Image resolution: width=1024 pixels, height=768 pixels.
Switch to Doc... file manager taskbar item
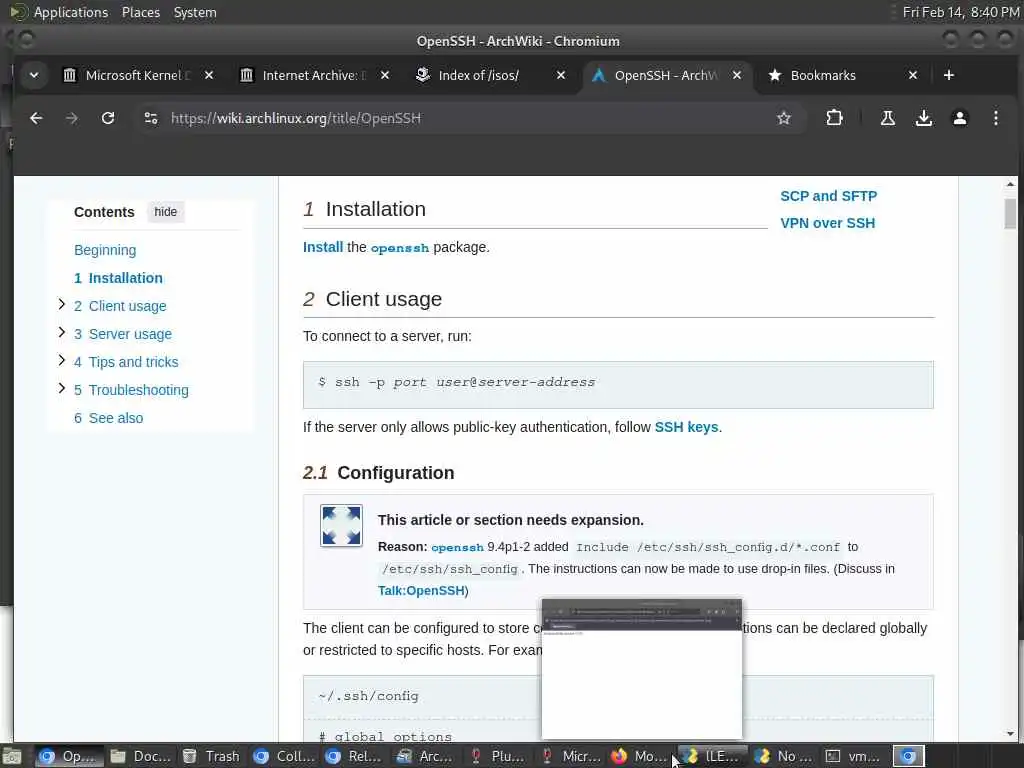point(140,756)
